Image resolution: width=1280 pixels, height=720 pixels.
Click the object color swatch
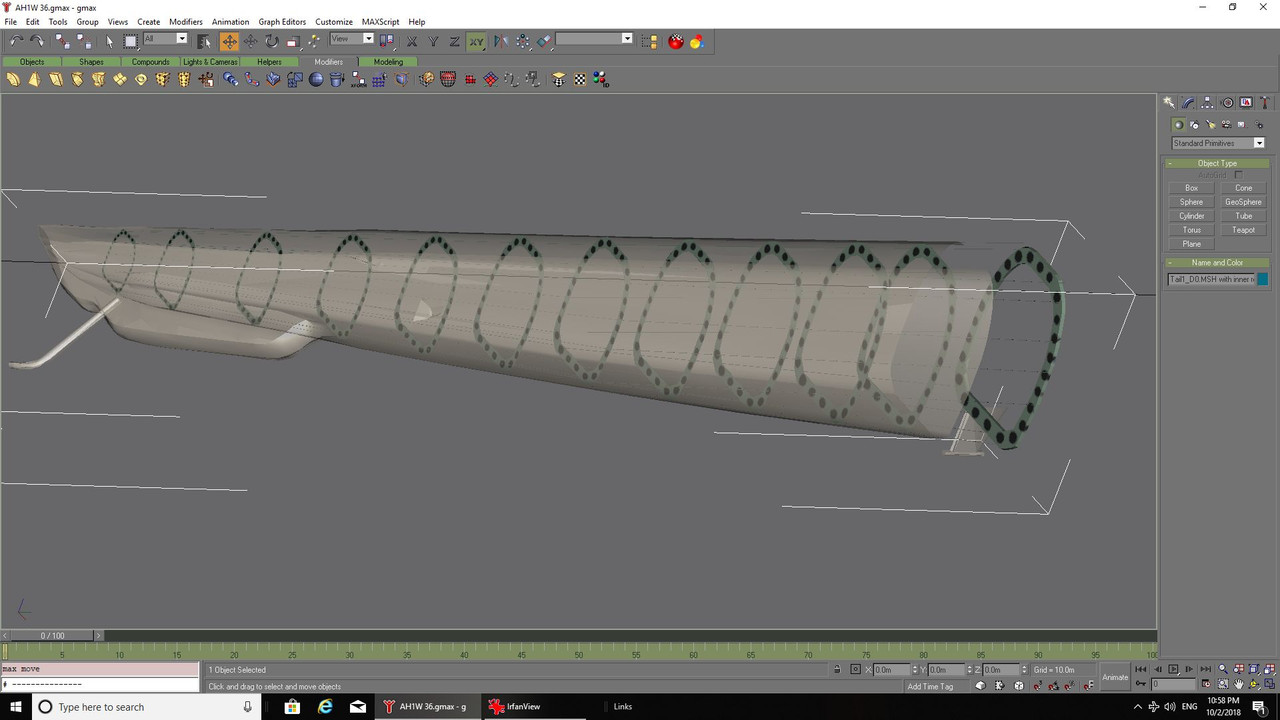[1262, 280]
